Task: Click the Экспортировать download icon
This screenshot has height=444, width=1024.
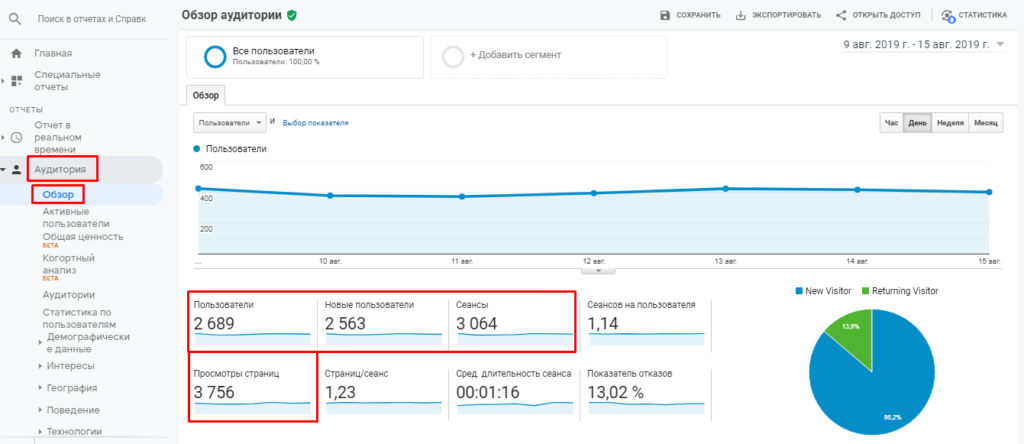Action: (x=741, y=15)
